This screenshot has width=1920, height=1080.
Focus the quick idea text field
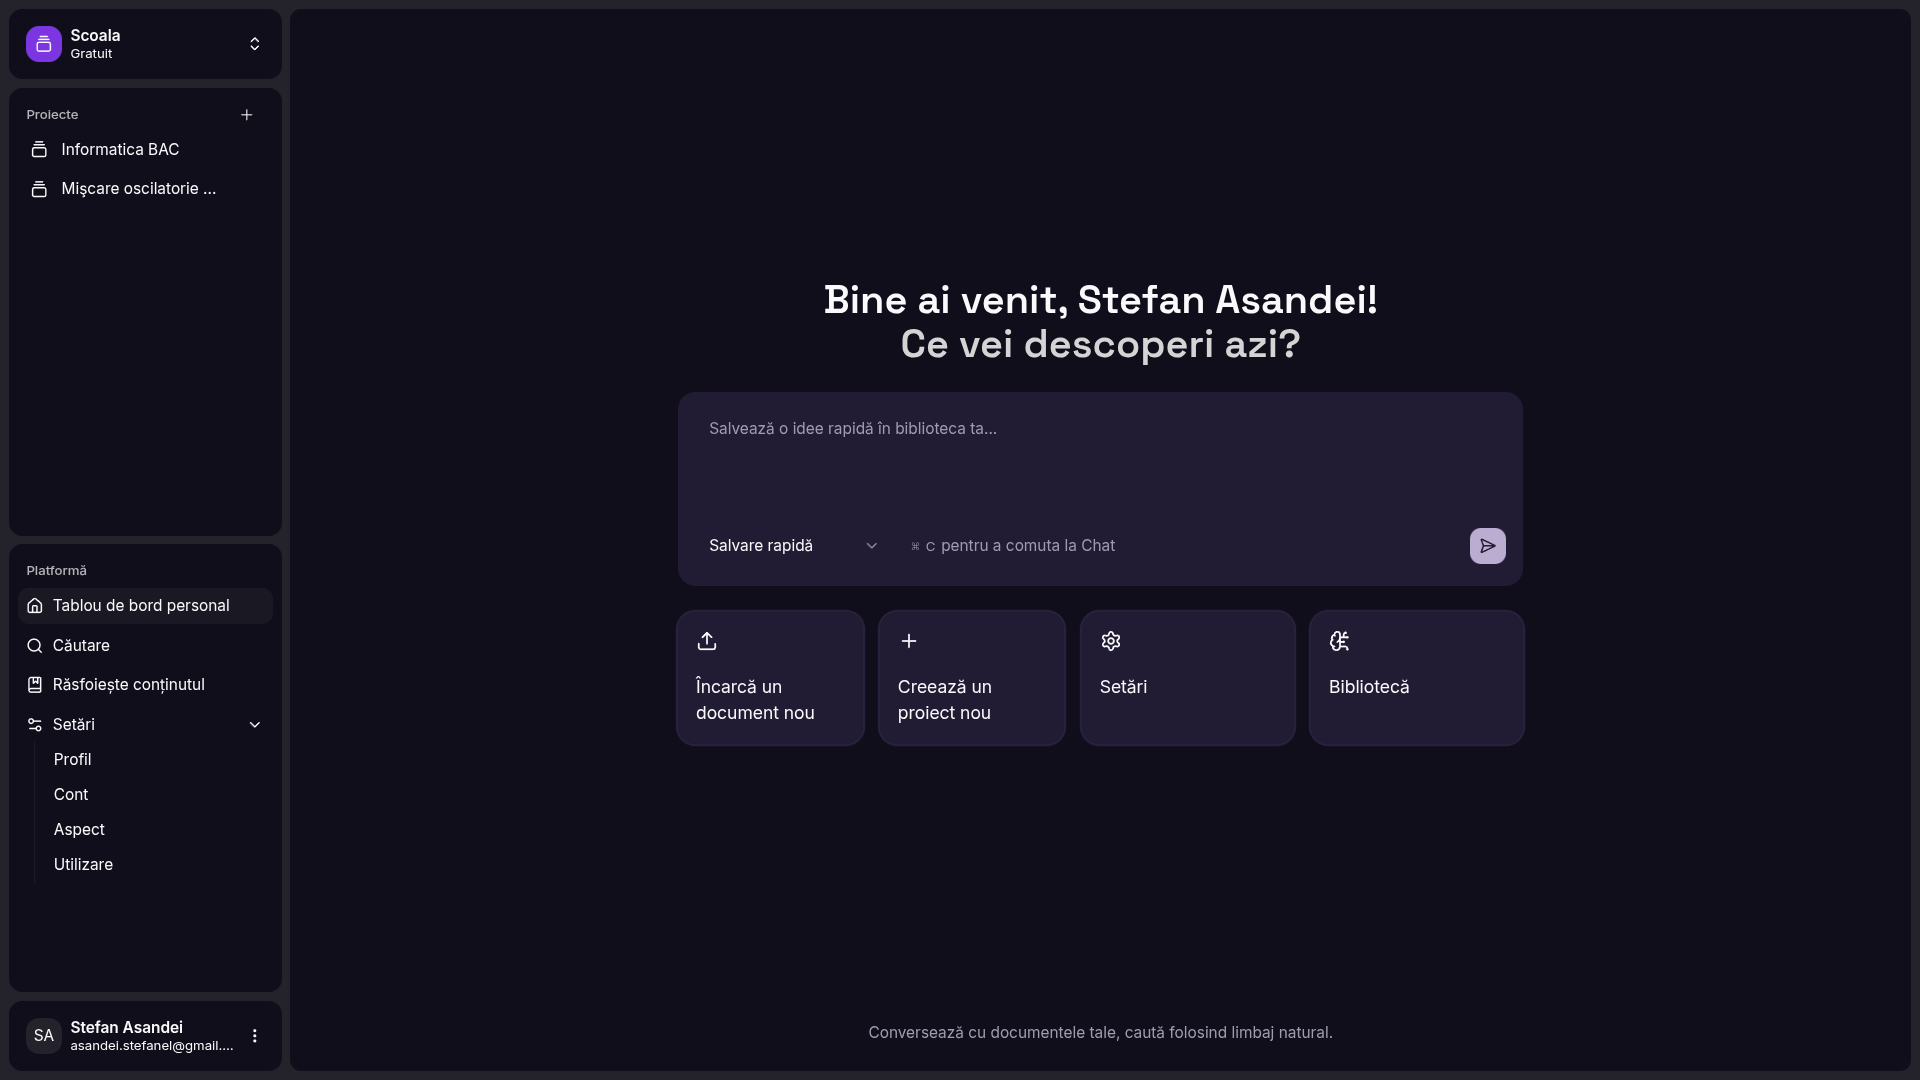tap(1100, 460)
